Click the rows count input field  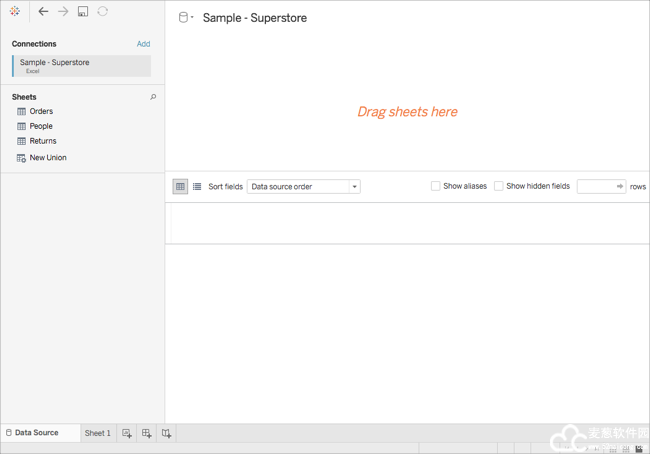[596, 186]
